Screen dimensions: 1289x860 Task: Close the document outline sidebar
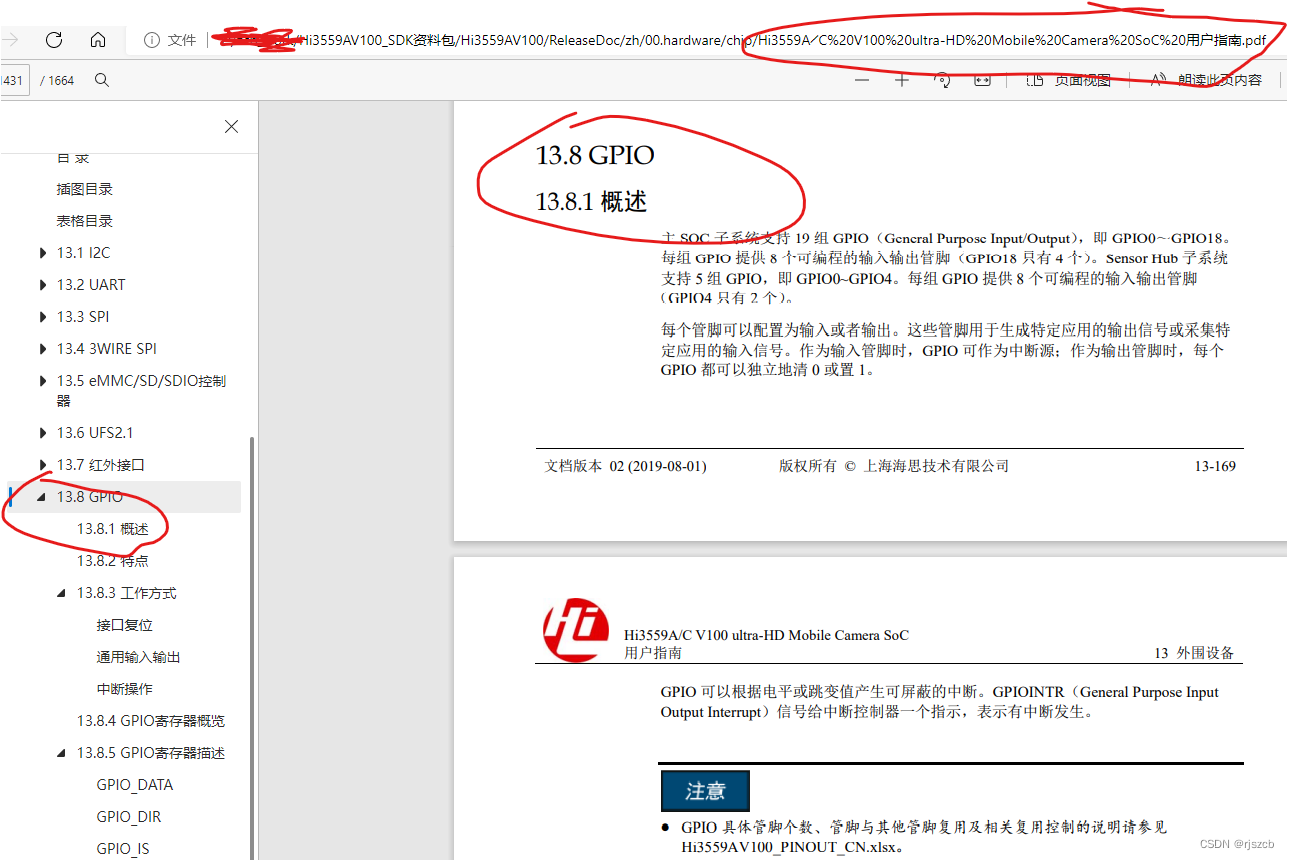coord(231,126)
